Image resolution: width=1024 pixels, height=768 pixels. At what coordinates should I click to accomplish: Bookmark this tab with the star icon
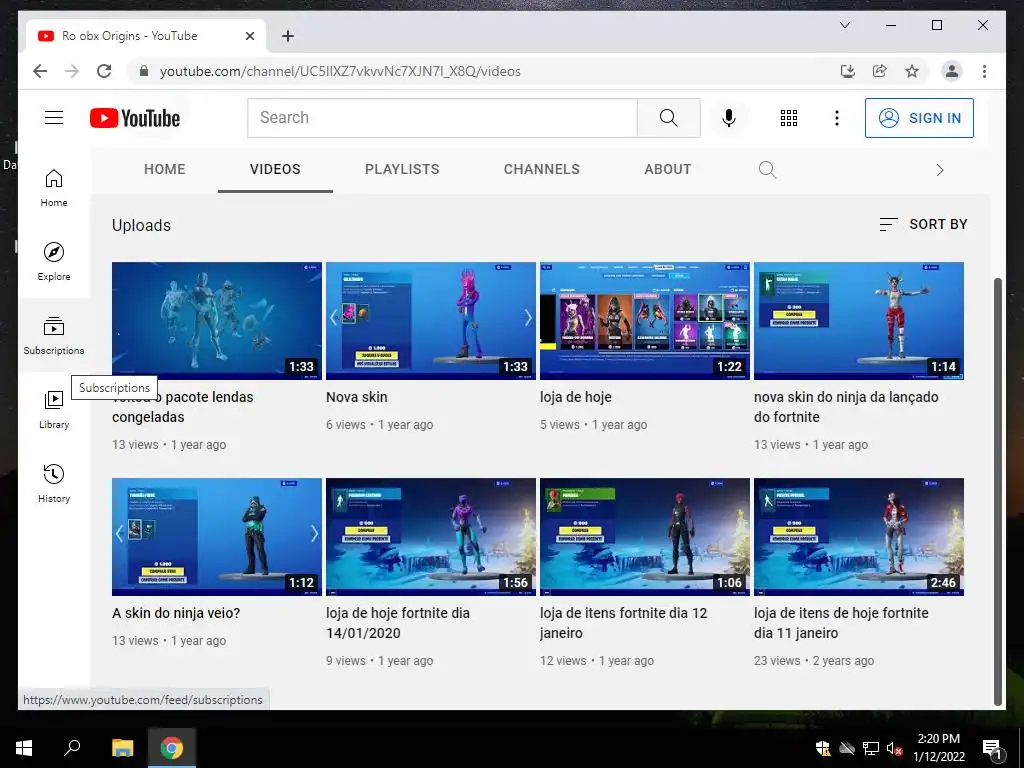[912, 71]
